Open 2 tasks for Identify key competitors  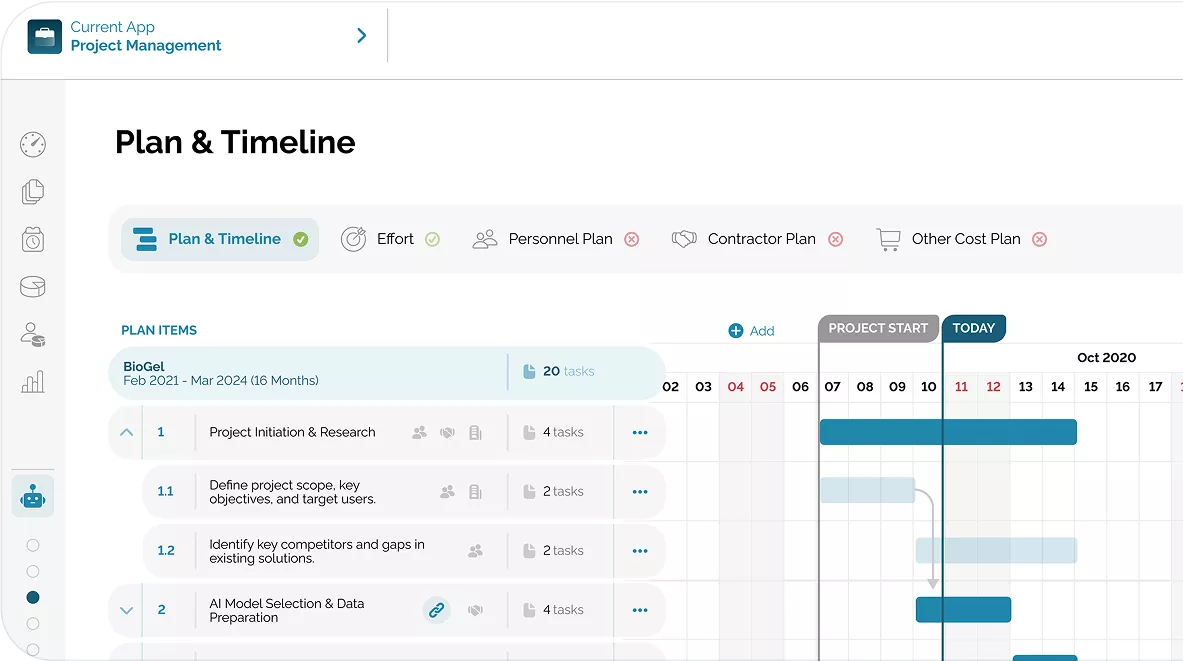pyautogui.click(x=554, y=551)
